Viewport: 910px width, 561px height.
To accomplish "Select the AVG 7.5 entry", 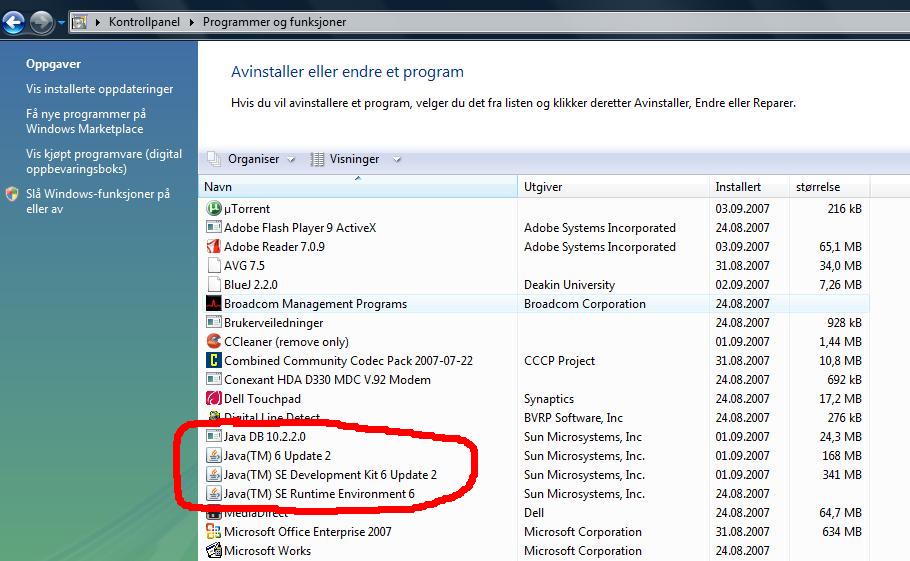I will (244, 266).
